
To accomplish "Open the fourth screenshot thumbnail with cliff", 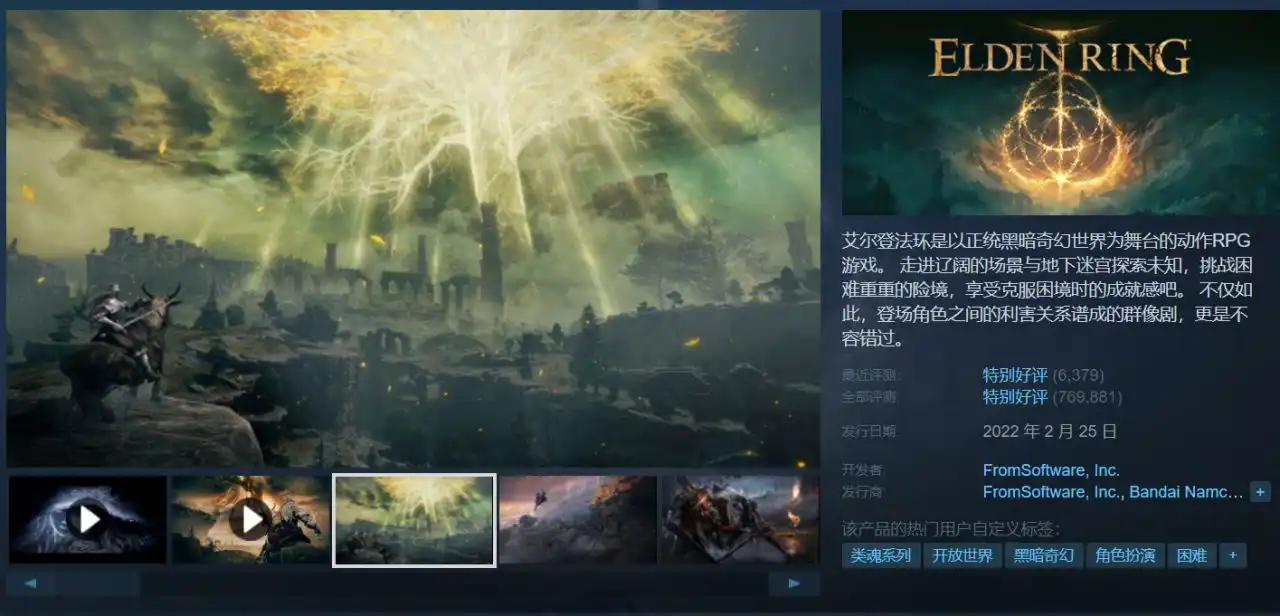I will (578, 519).
